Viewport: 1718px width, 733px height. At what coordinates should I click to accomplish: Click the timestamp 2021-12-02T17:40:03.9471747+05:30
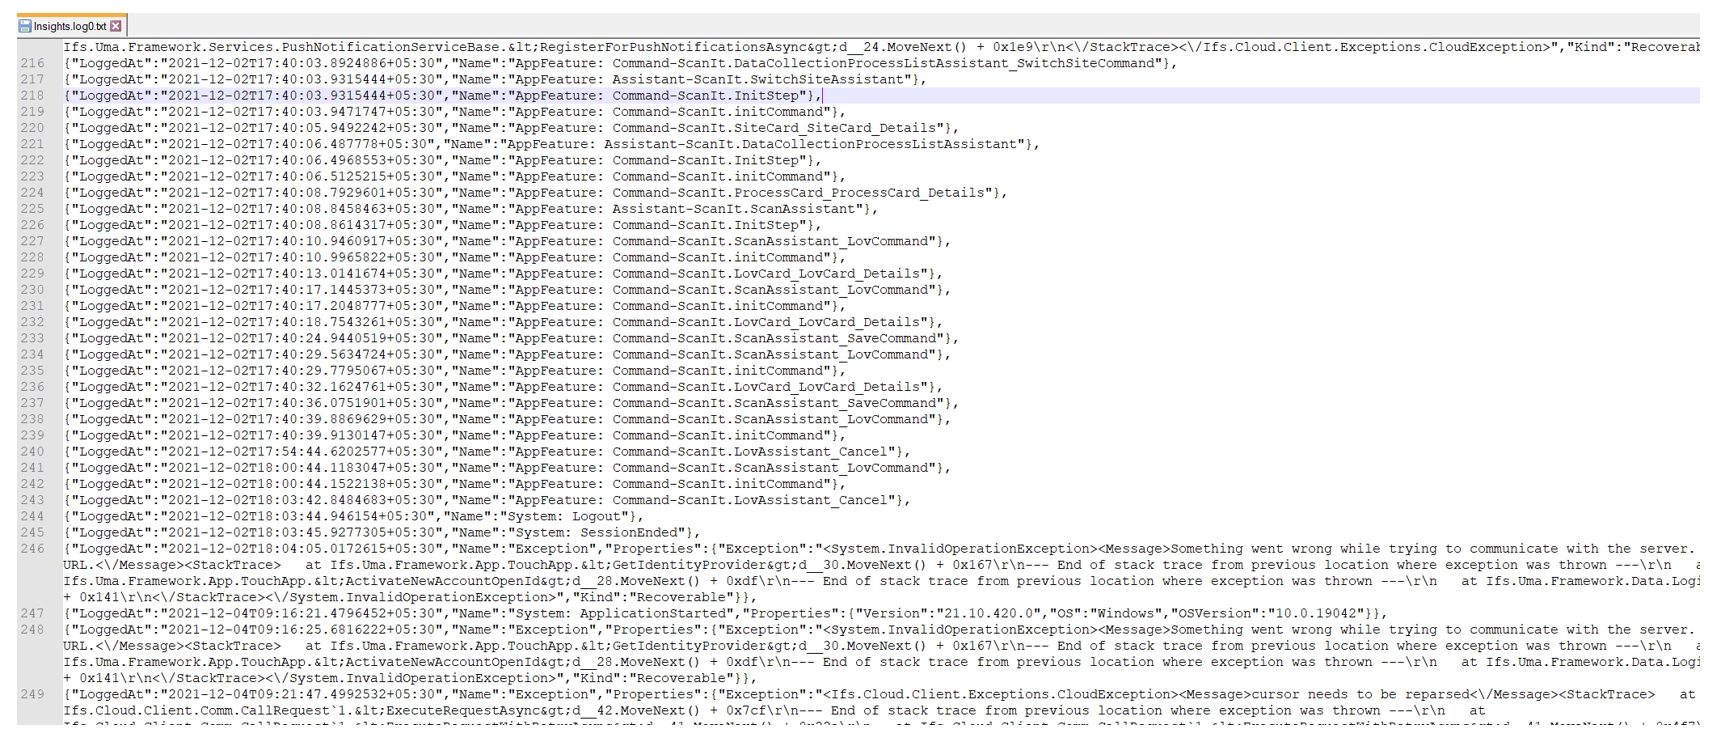tap(302, 112)
